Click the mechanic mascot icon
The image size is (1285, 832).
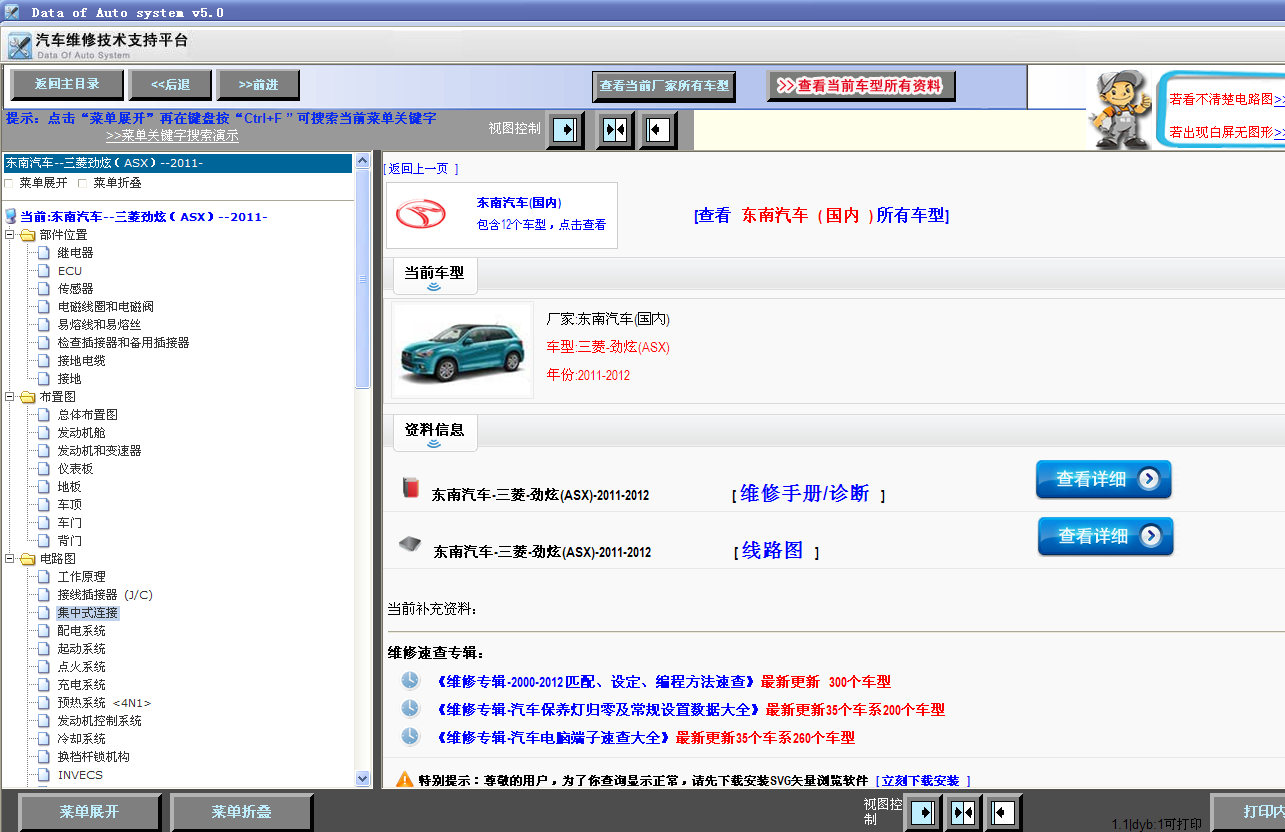[1120, 109]
